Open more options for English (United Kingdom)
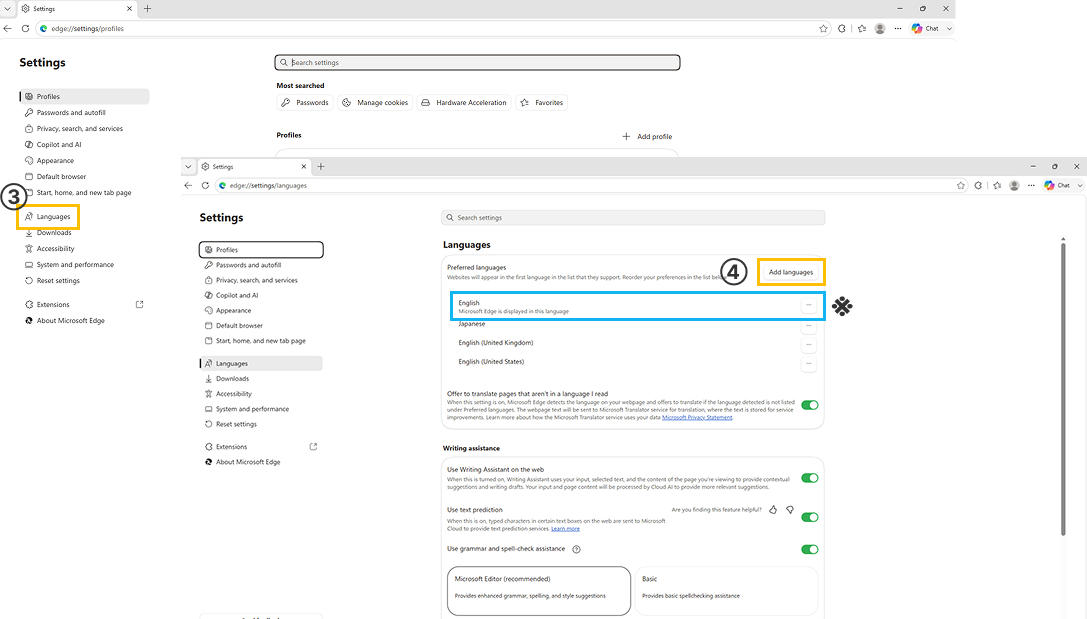1087x619 pixels. [x=808, y=345]
